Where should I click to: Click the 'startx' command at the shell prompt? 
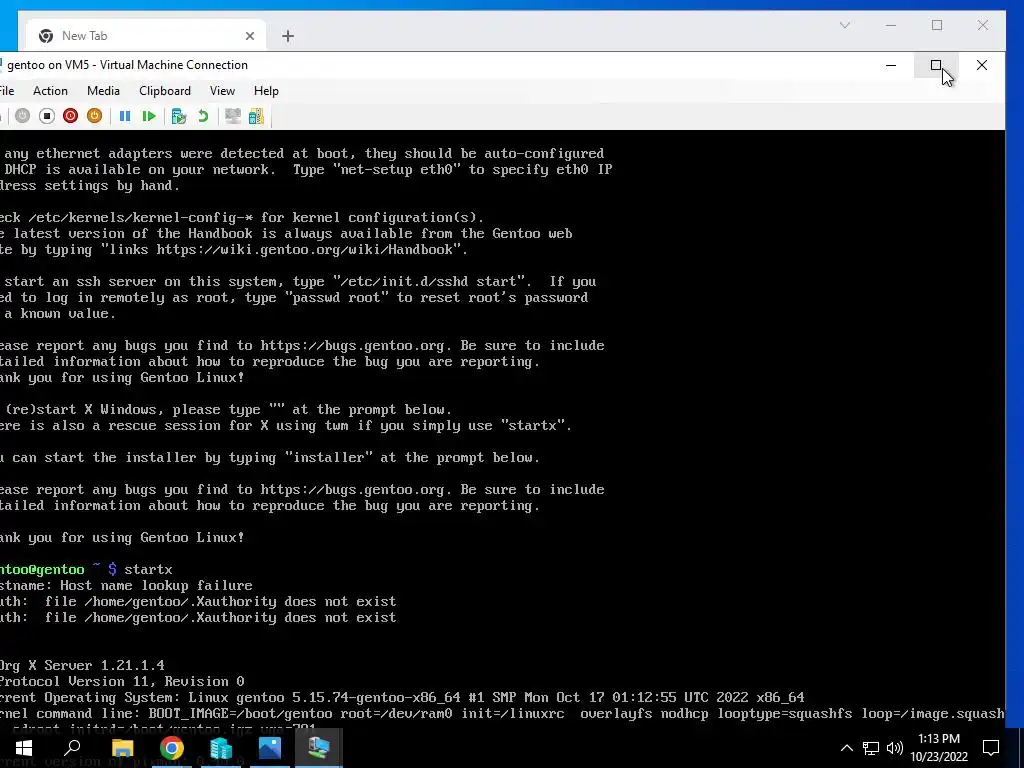(148, 569)
